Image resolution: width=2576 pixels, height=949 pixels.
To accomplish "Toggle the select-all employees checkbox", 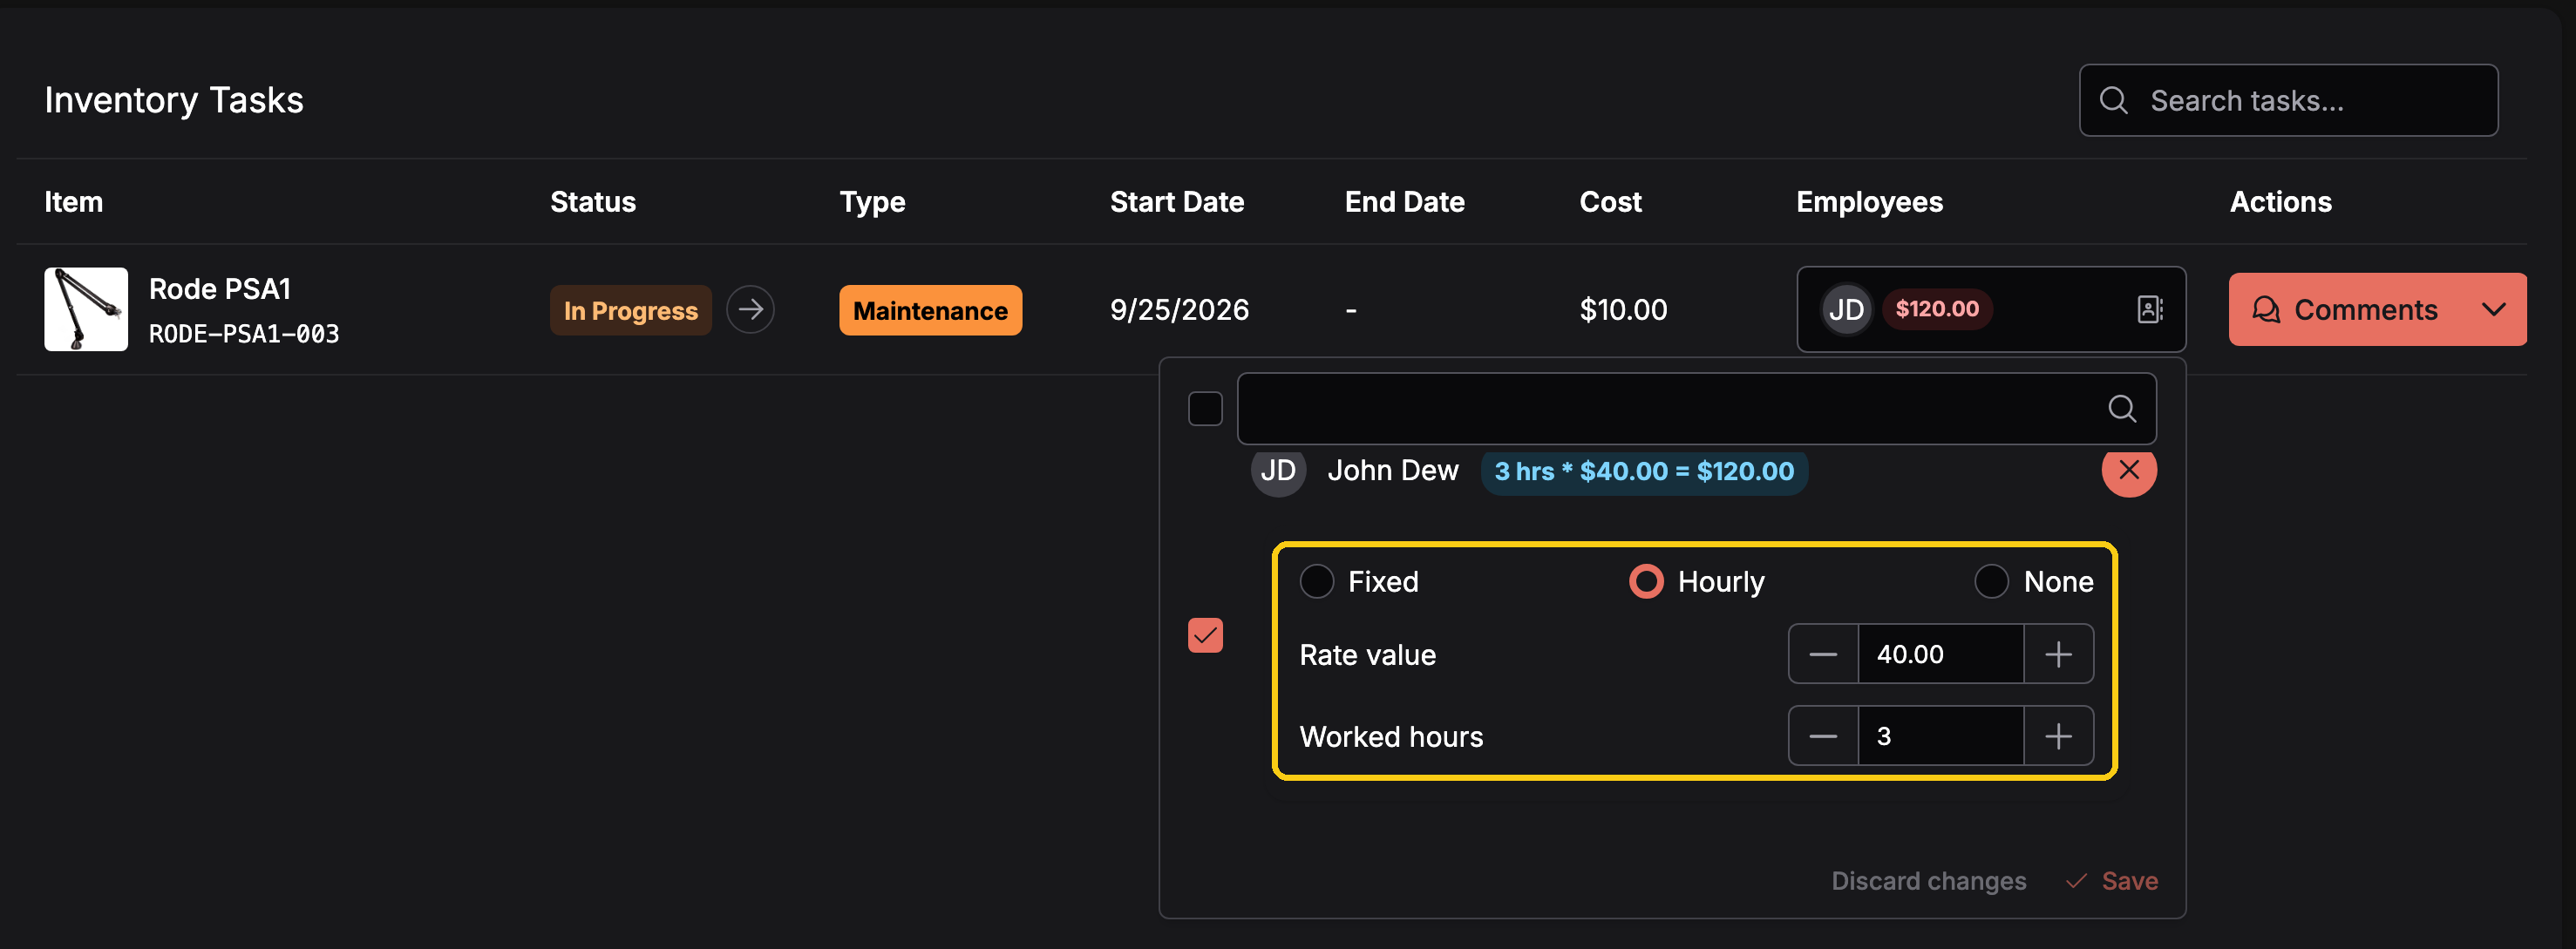I will pyautogui.click(x=1205, y=409).
